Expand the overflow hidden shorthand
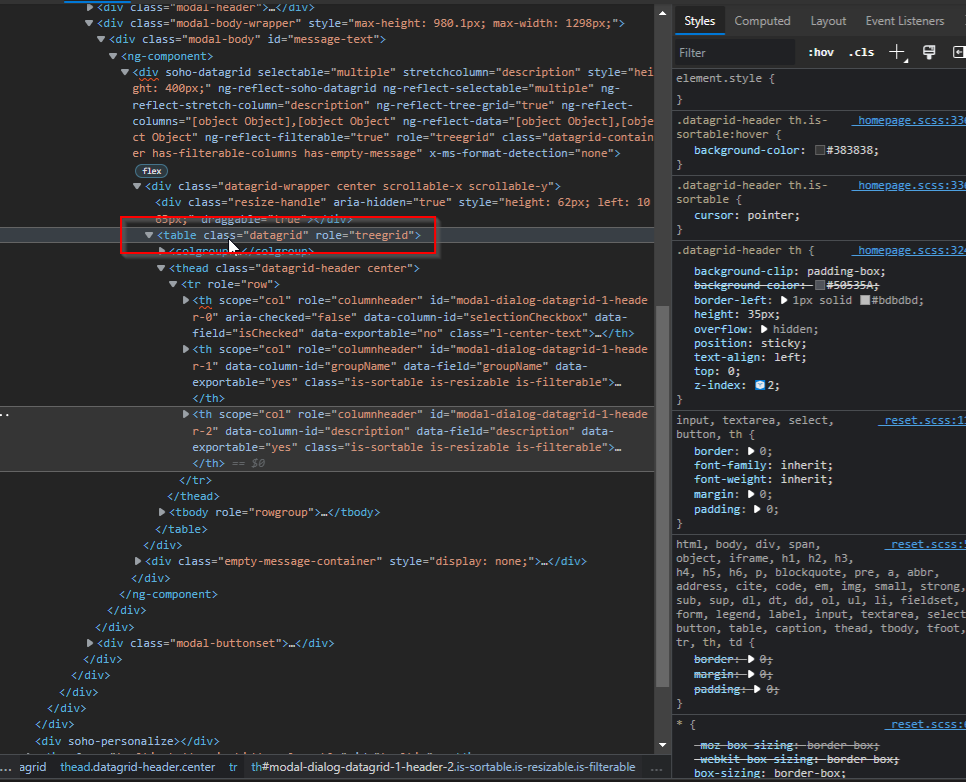Viewport: 966px width, 782px height. click(765, 329)
